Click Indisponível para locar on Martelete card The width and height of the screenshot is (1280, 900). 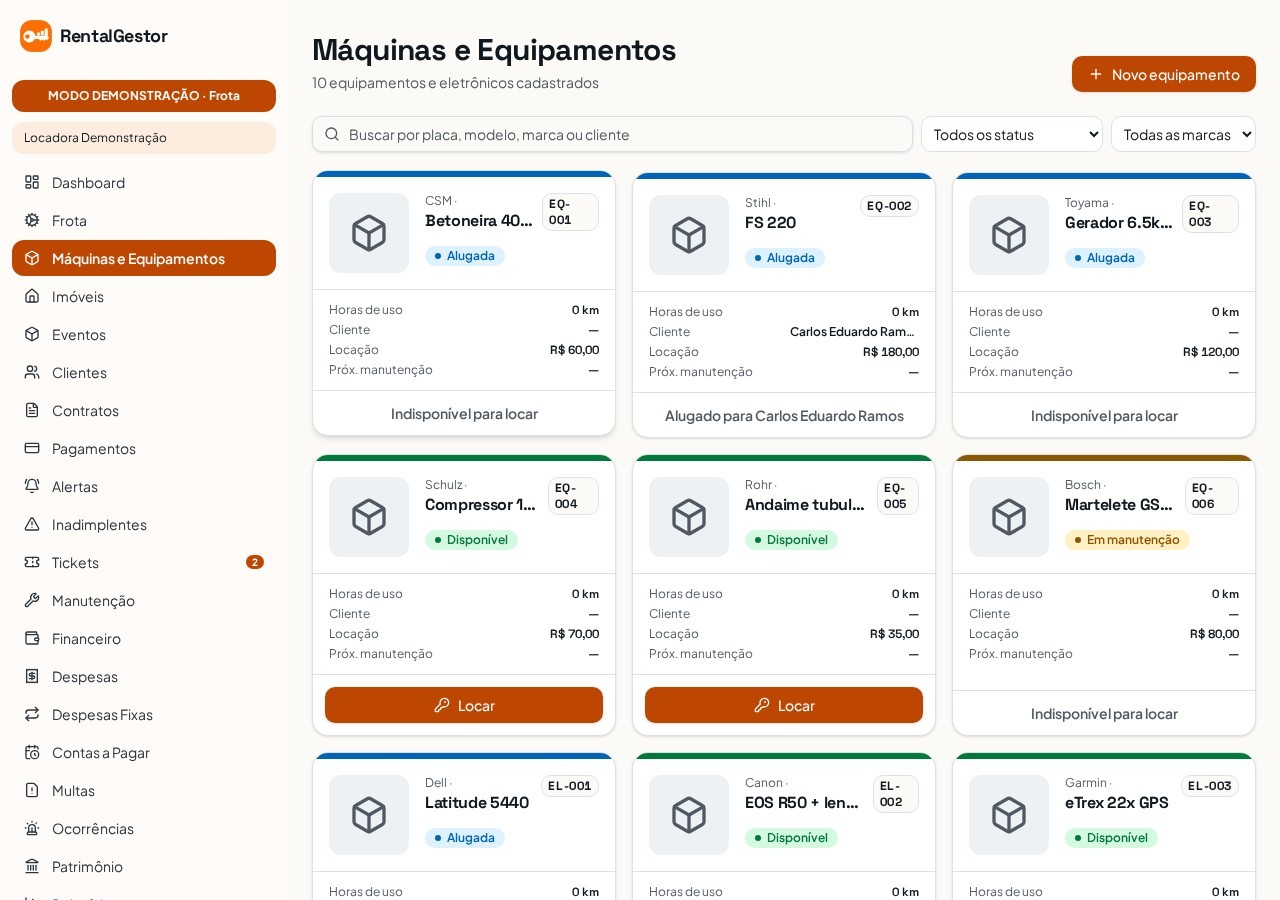(1104, 713)
